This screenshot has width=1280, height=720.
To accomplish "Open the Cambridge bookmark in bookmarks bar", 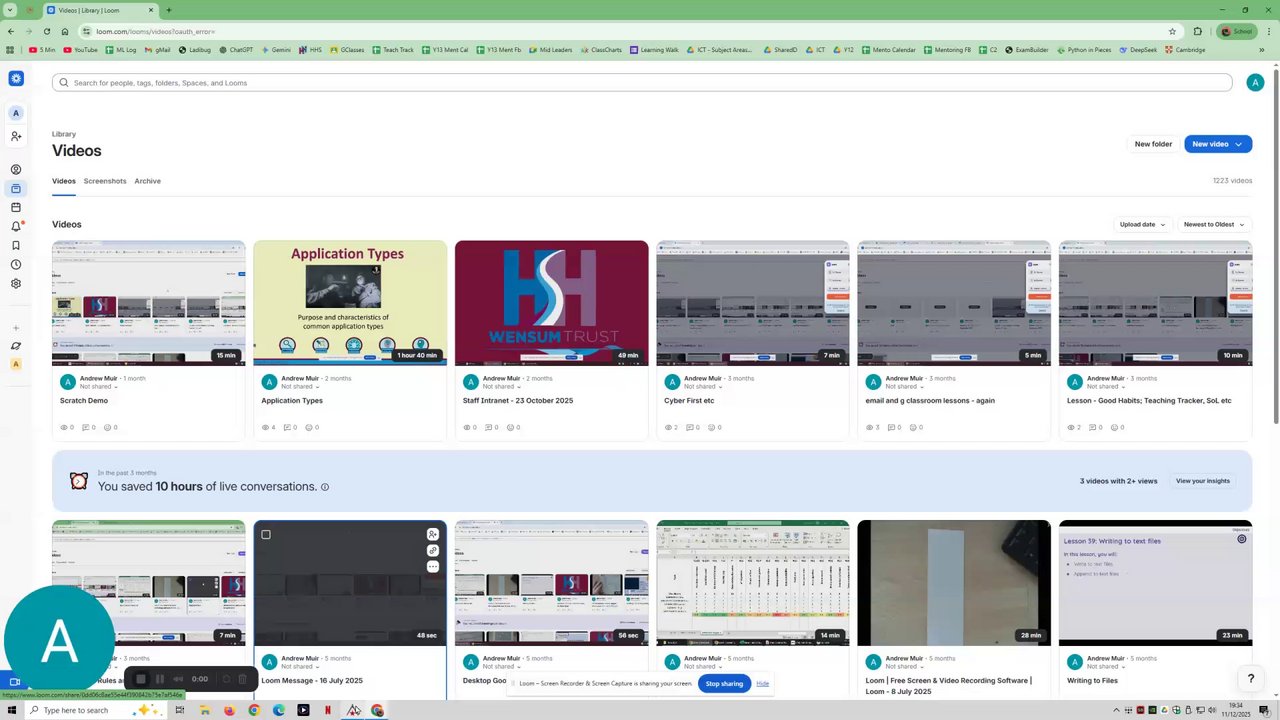I will pos(1185,50).
